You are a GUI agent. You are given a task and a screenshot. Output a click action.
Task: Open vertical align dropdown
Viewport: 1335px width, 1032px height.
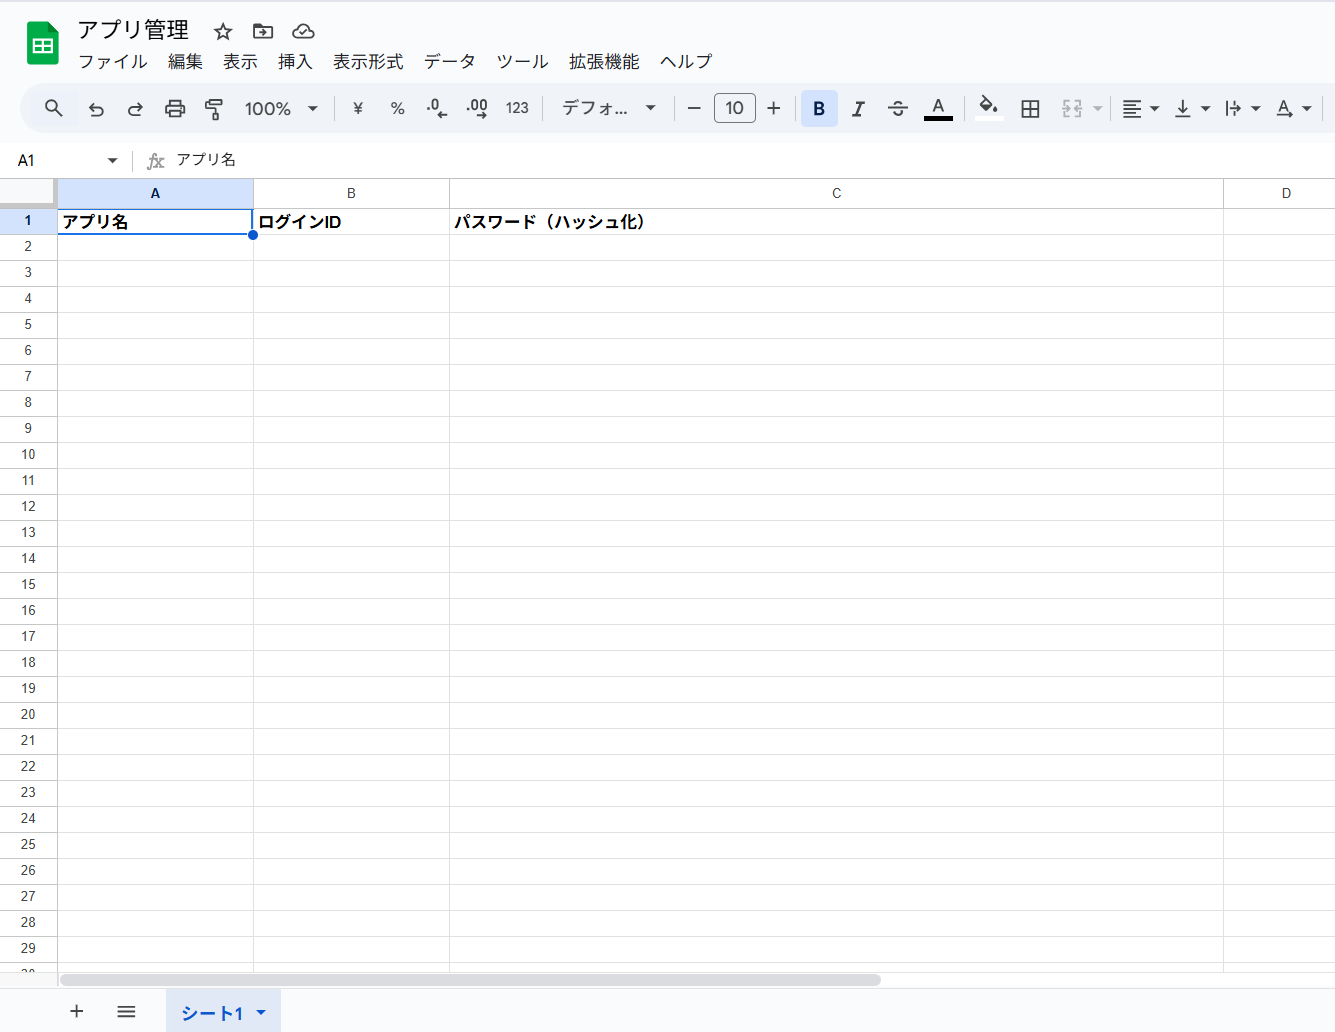pyautogui.click(x=1191, y=108)
